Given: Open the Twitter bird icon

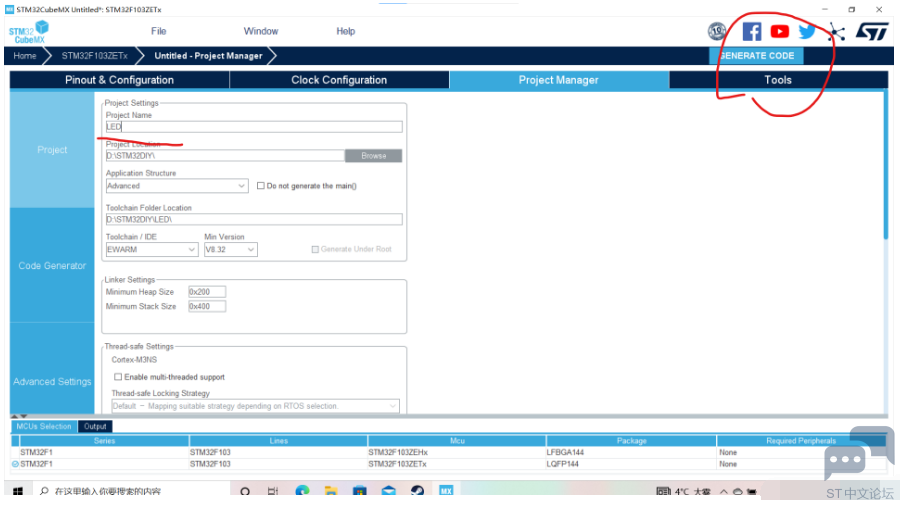Looking at the screenshot, I should pyautogui.click(x=807, y=32).
